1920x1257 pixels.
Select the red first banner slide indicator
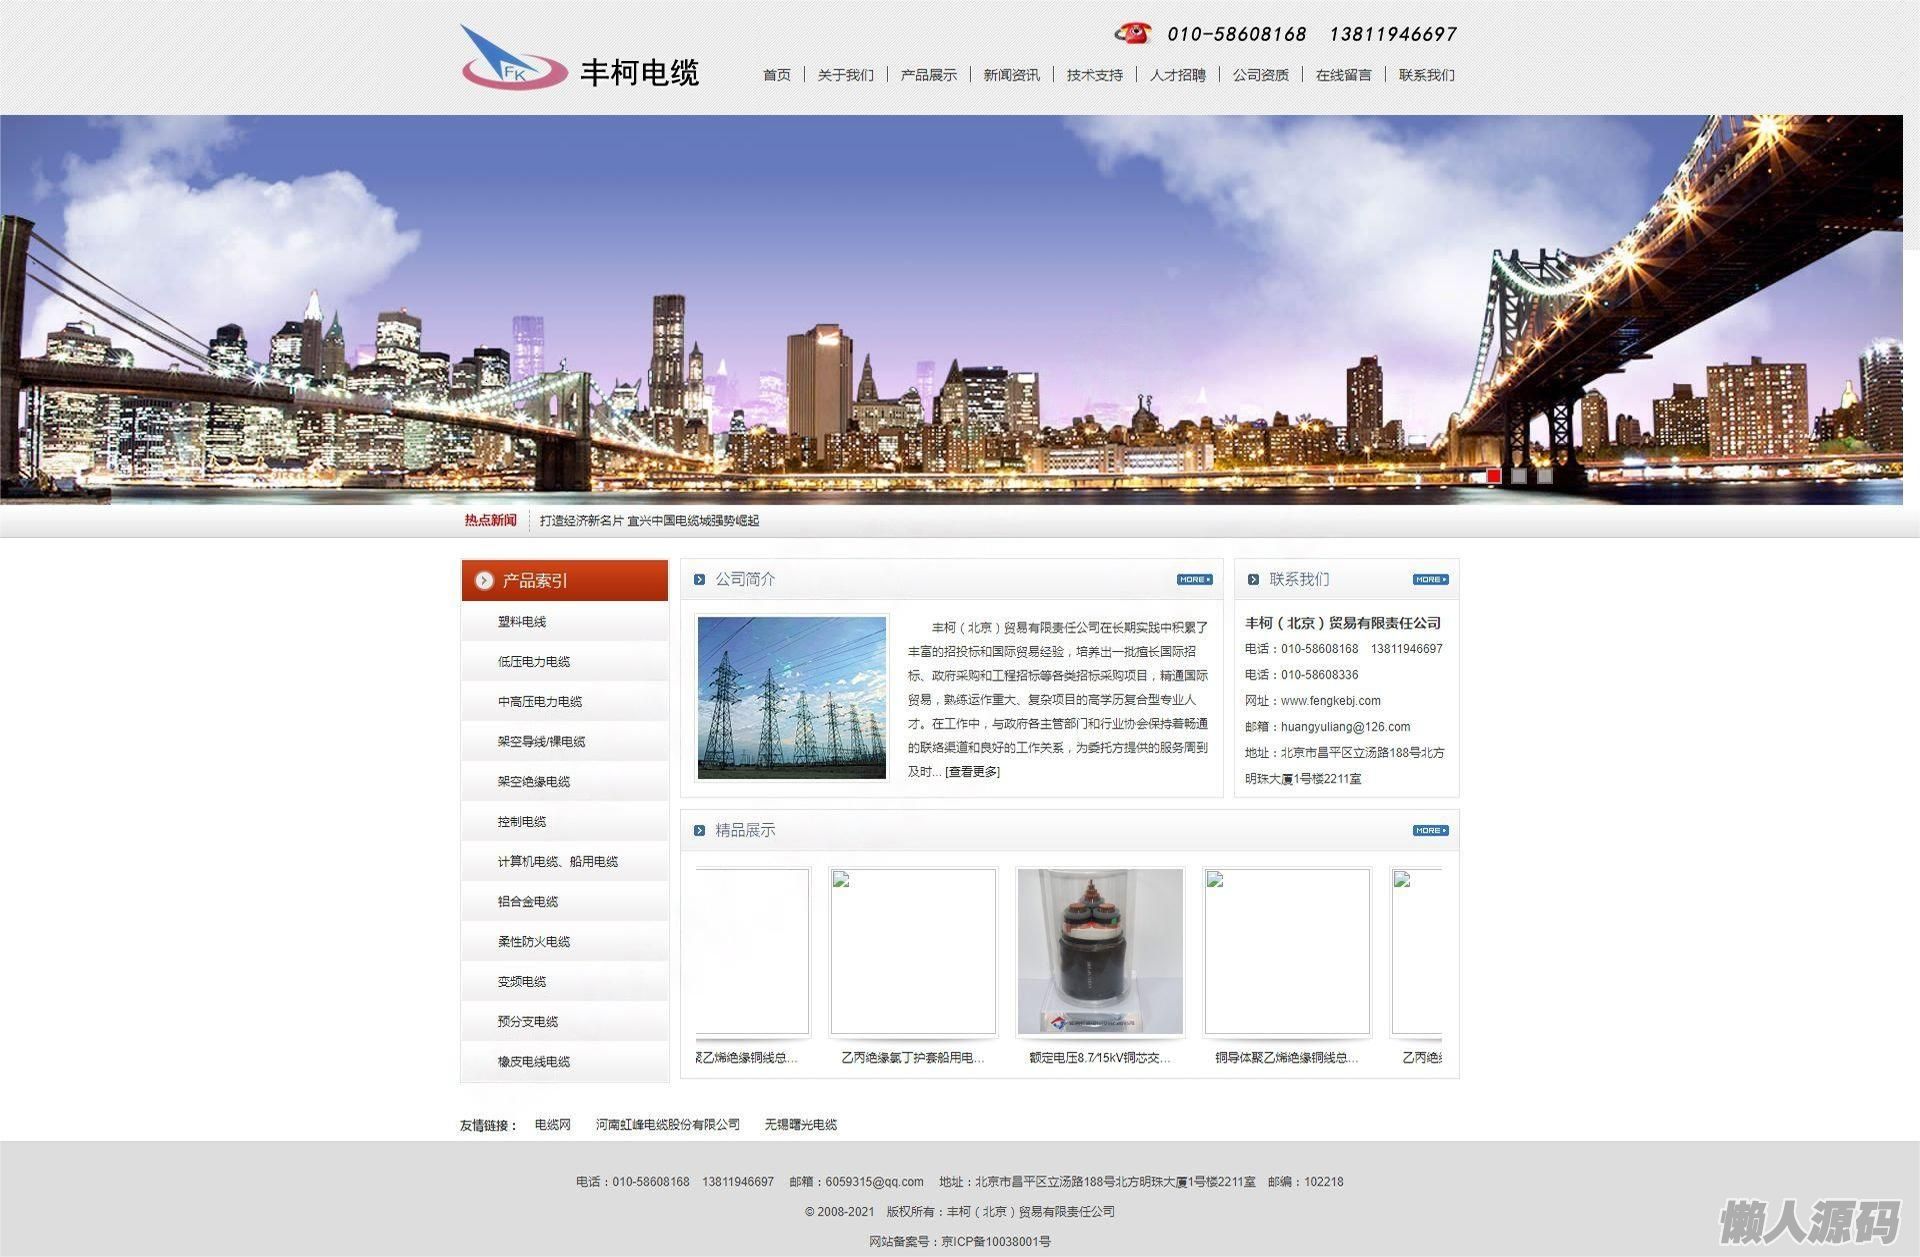click(1494, 476)
